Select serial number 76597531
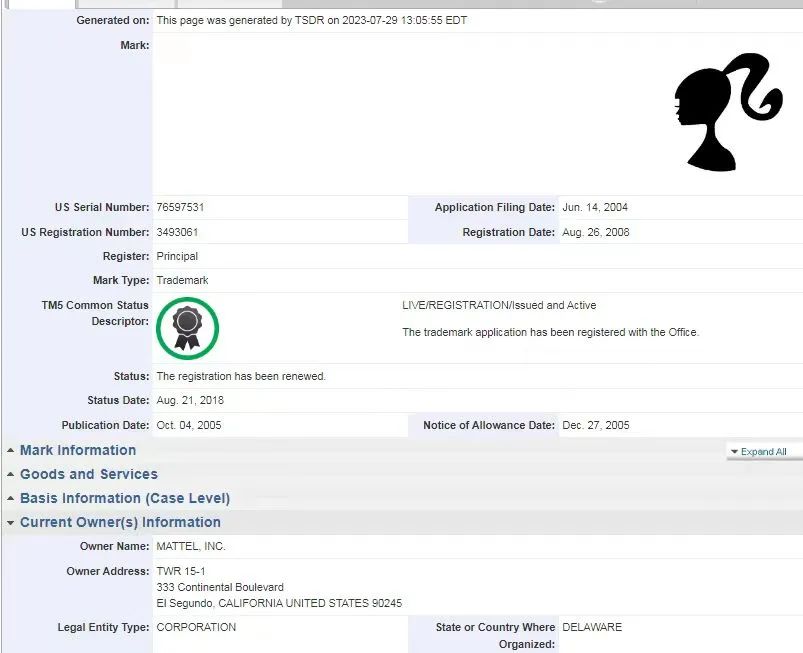The height and width of the screenshot is (653, 803). (180, 207)
